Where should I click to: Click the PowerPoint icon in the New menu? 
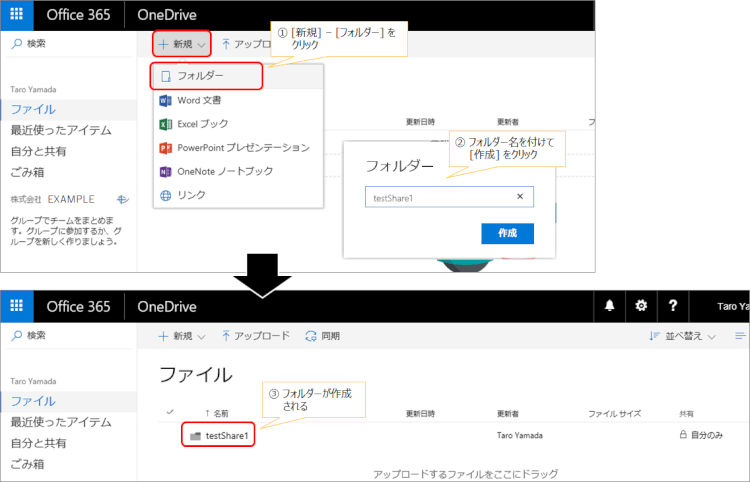point(165,148)
